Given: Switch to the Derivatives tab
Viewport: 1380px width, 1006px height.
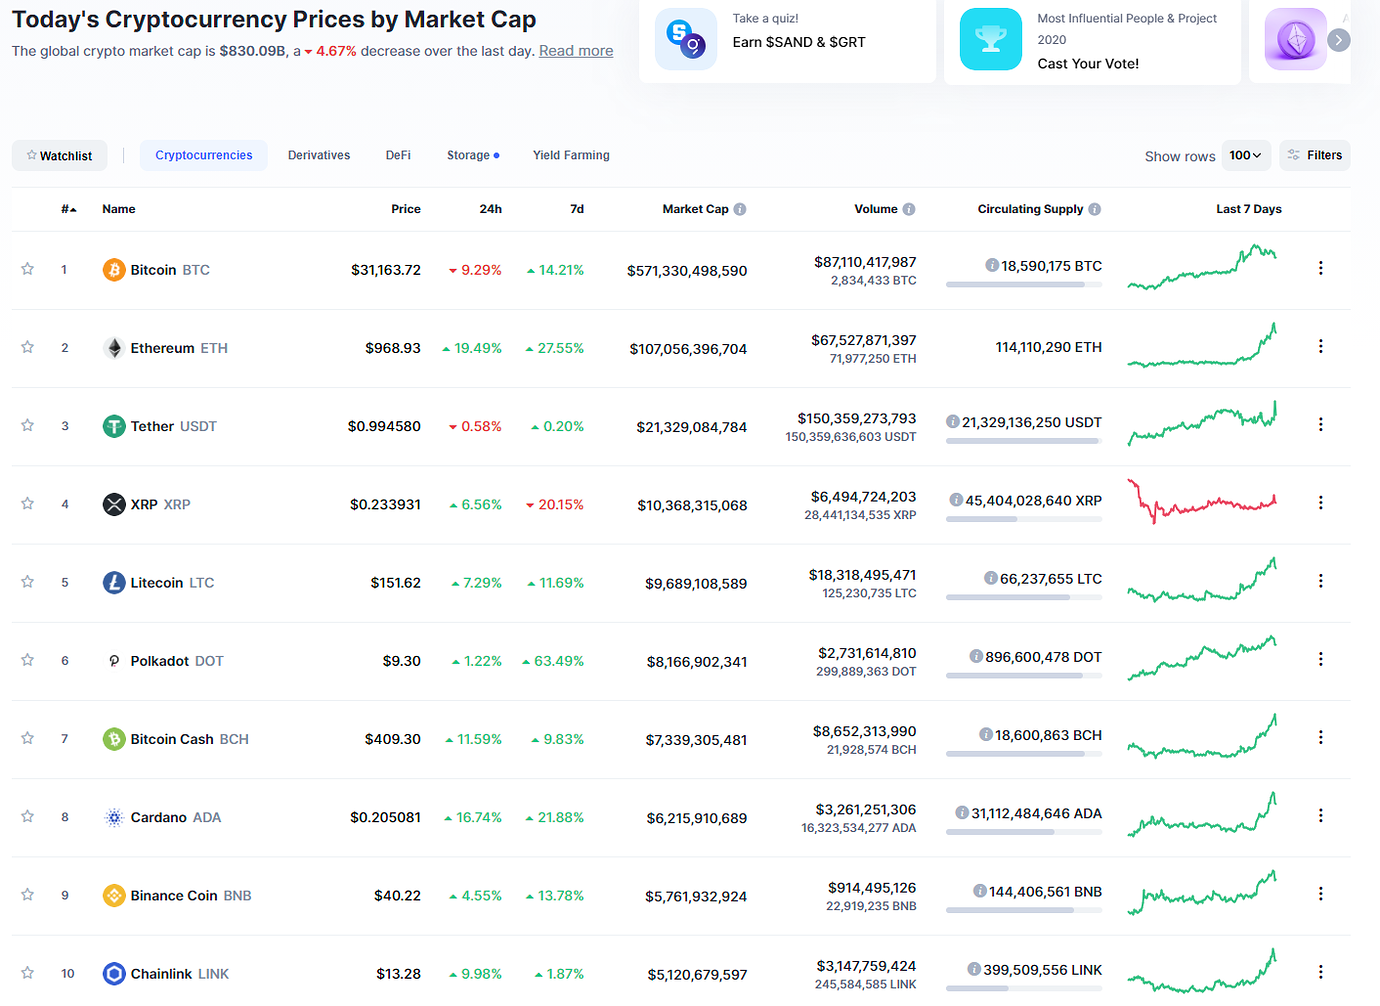Looking at the screenshot, I should point(319,155).
